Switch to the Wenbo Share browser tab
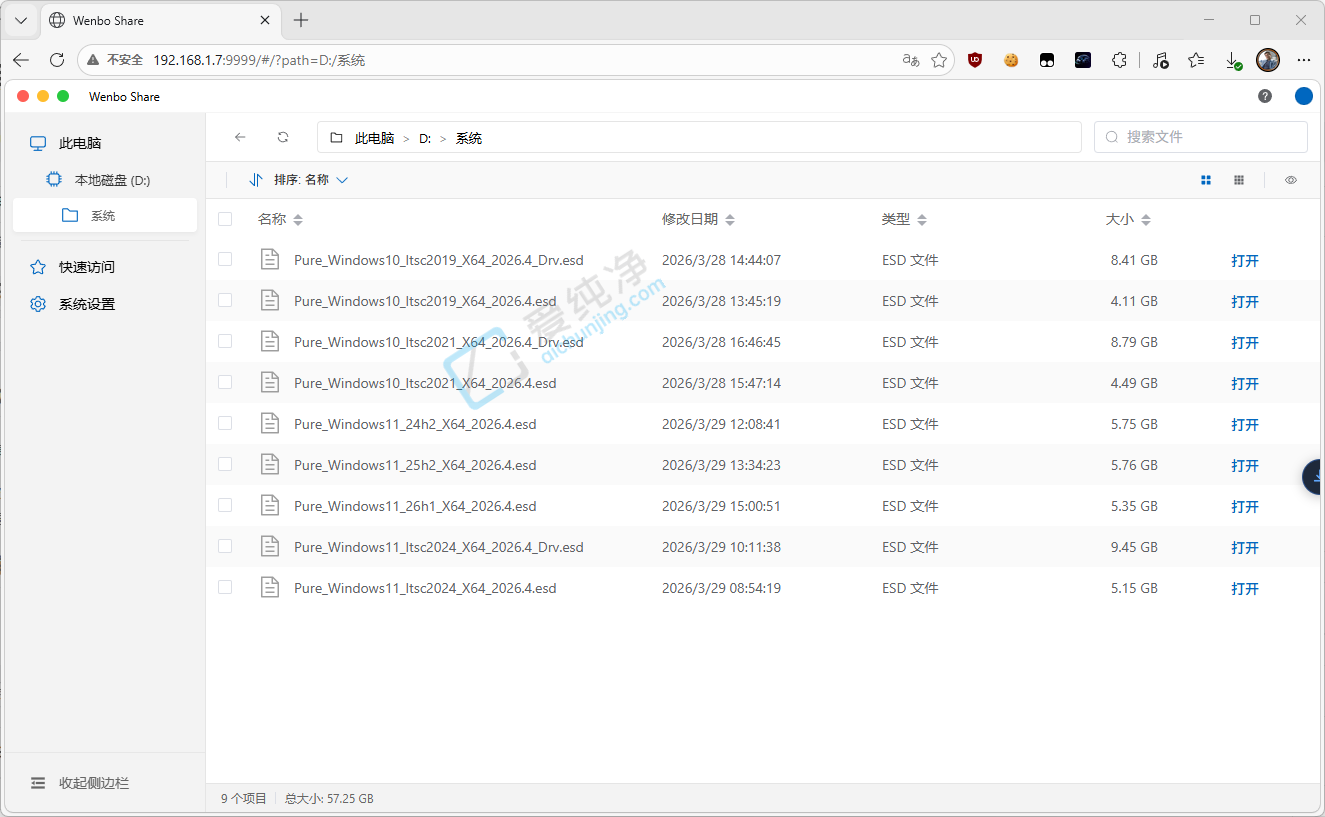Image resolution: width=1325 pixels, height=817 pixels. pos(160,20)
